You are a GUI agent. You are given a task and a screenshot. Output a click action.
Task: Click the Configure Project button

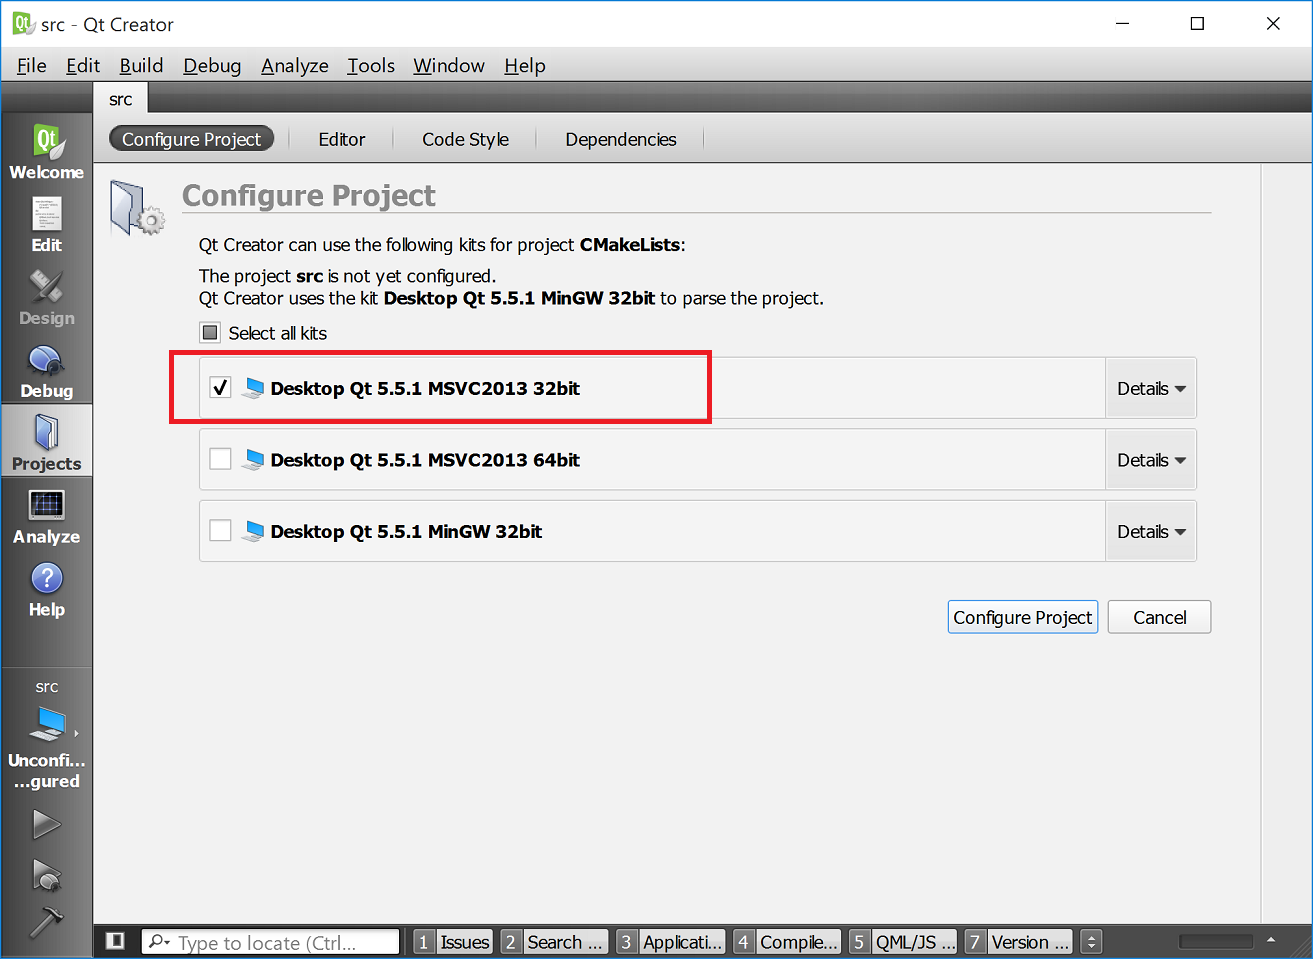[1022, 617]
